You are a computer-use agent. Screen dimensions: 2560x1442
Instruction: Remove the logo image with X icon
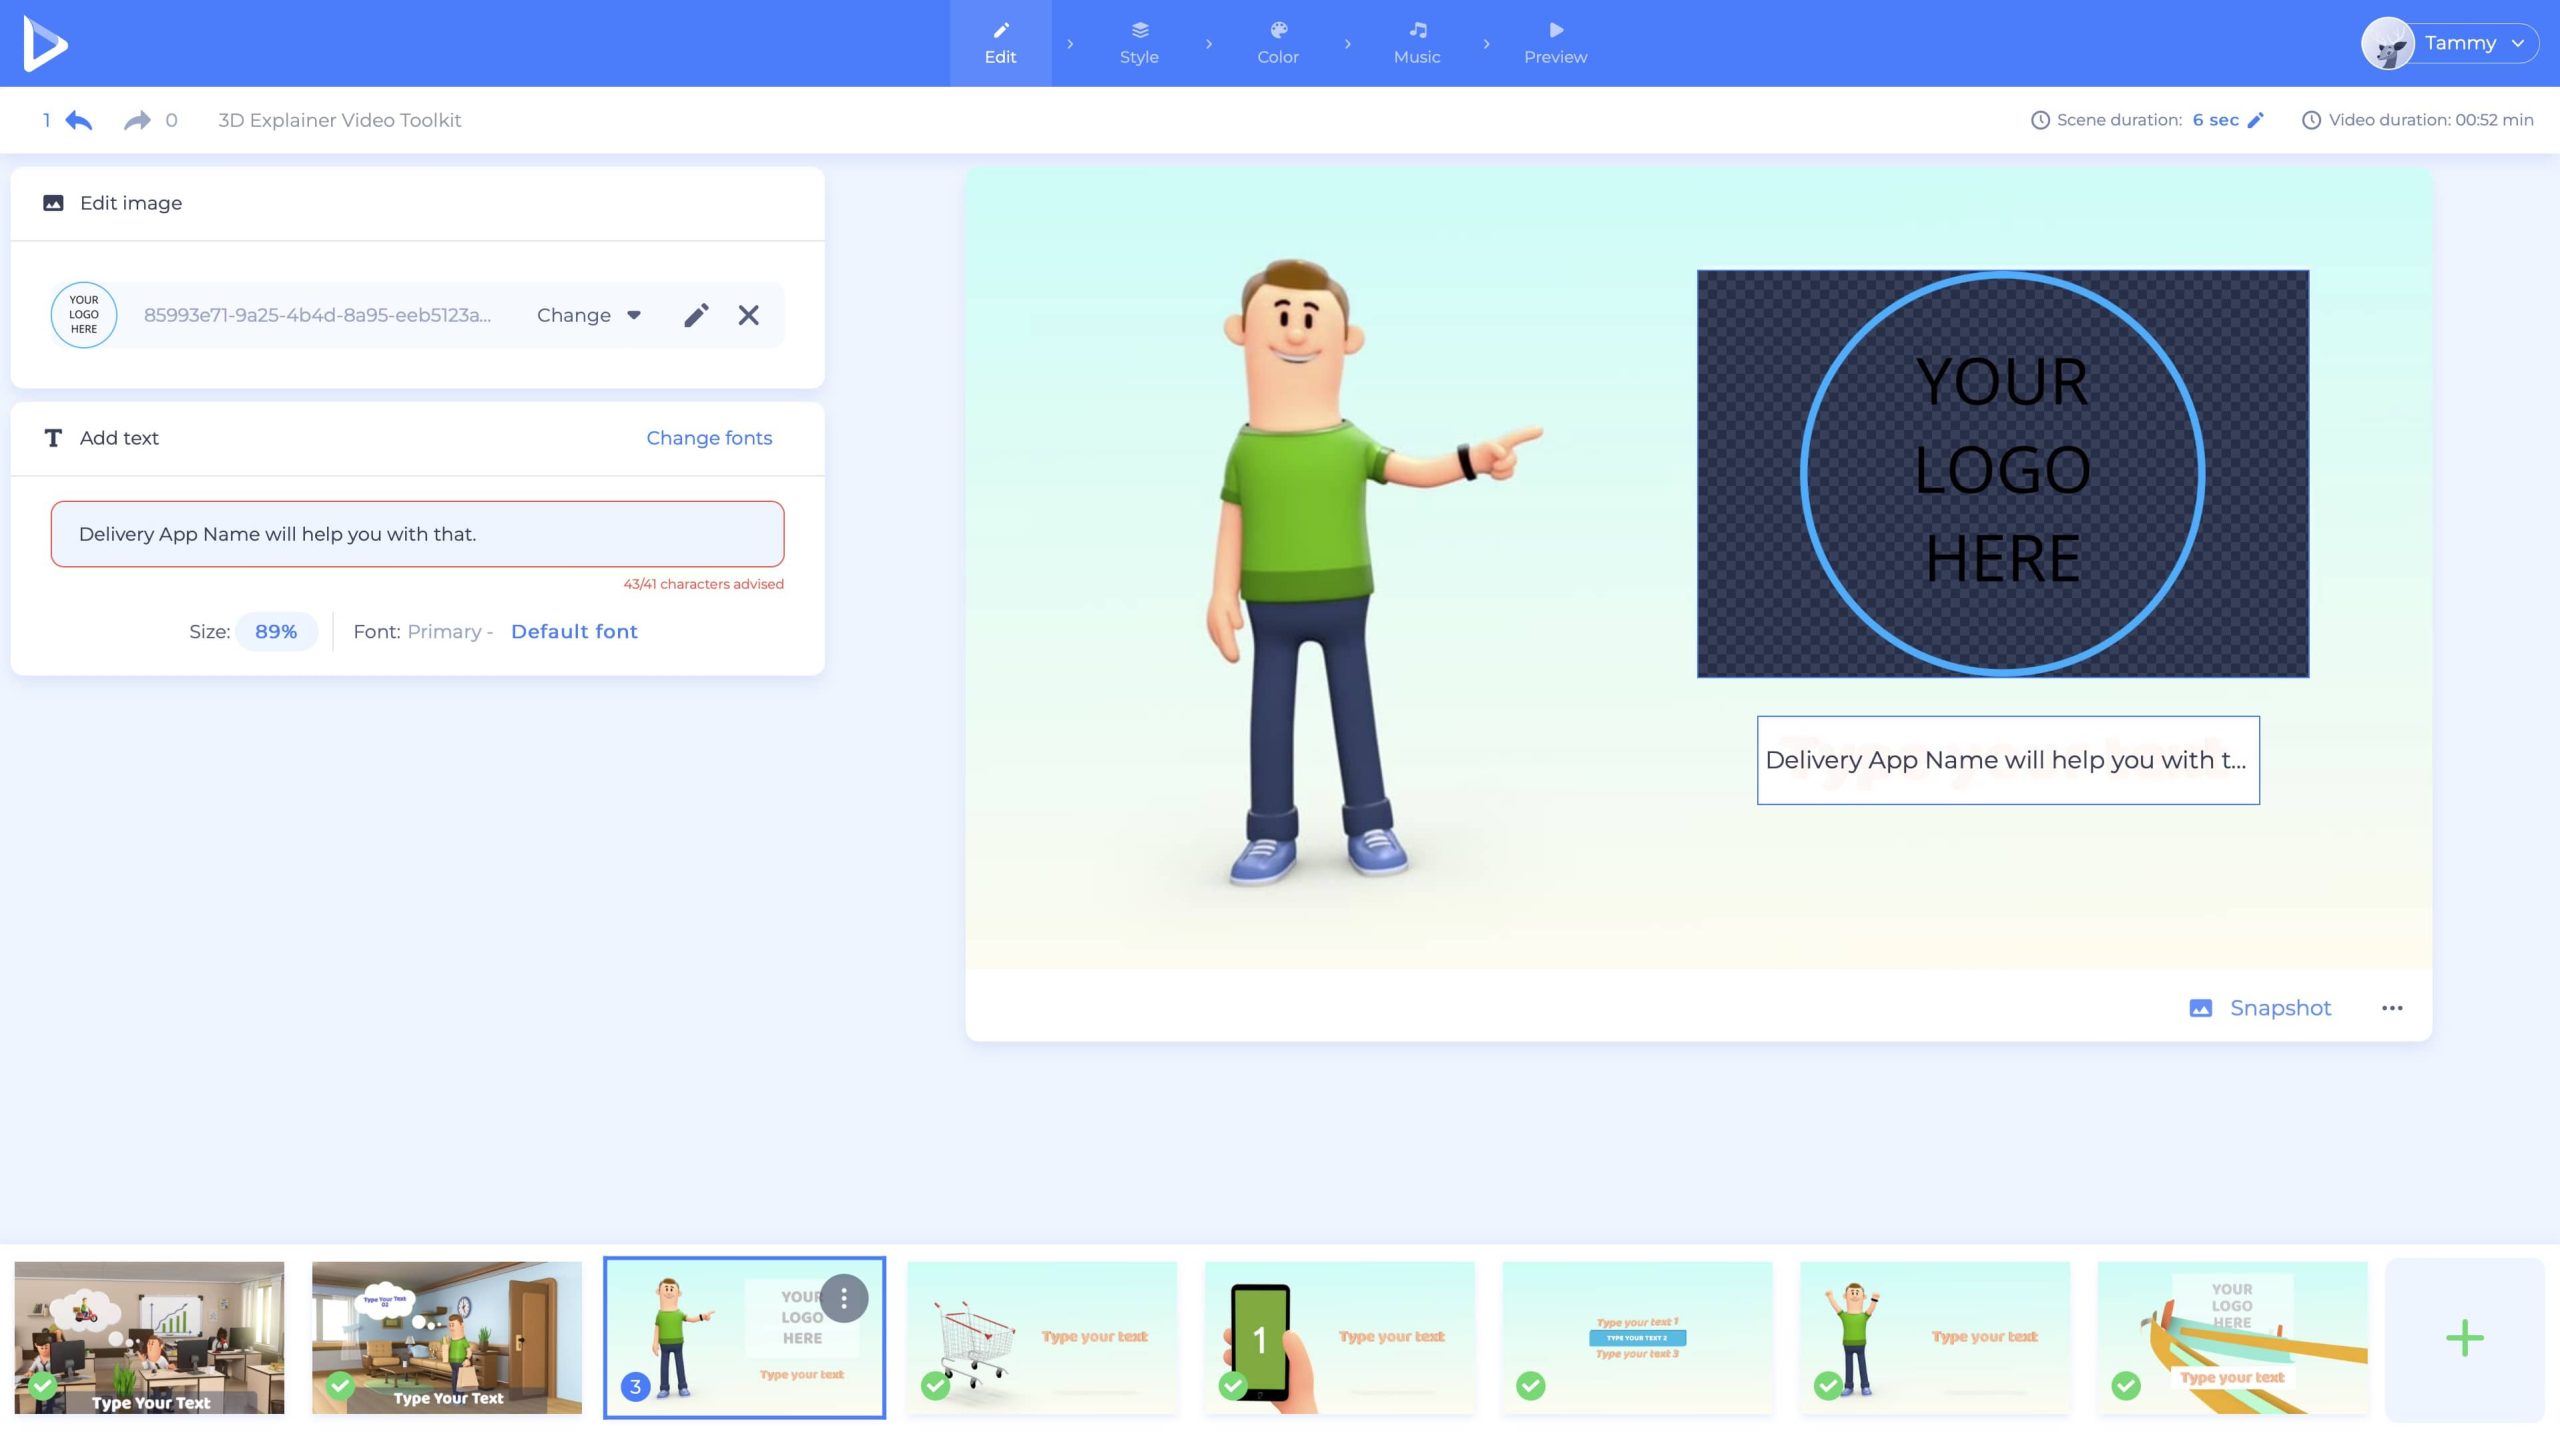[x=748, y=315]
